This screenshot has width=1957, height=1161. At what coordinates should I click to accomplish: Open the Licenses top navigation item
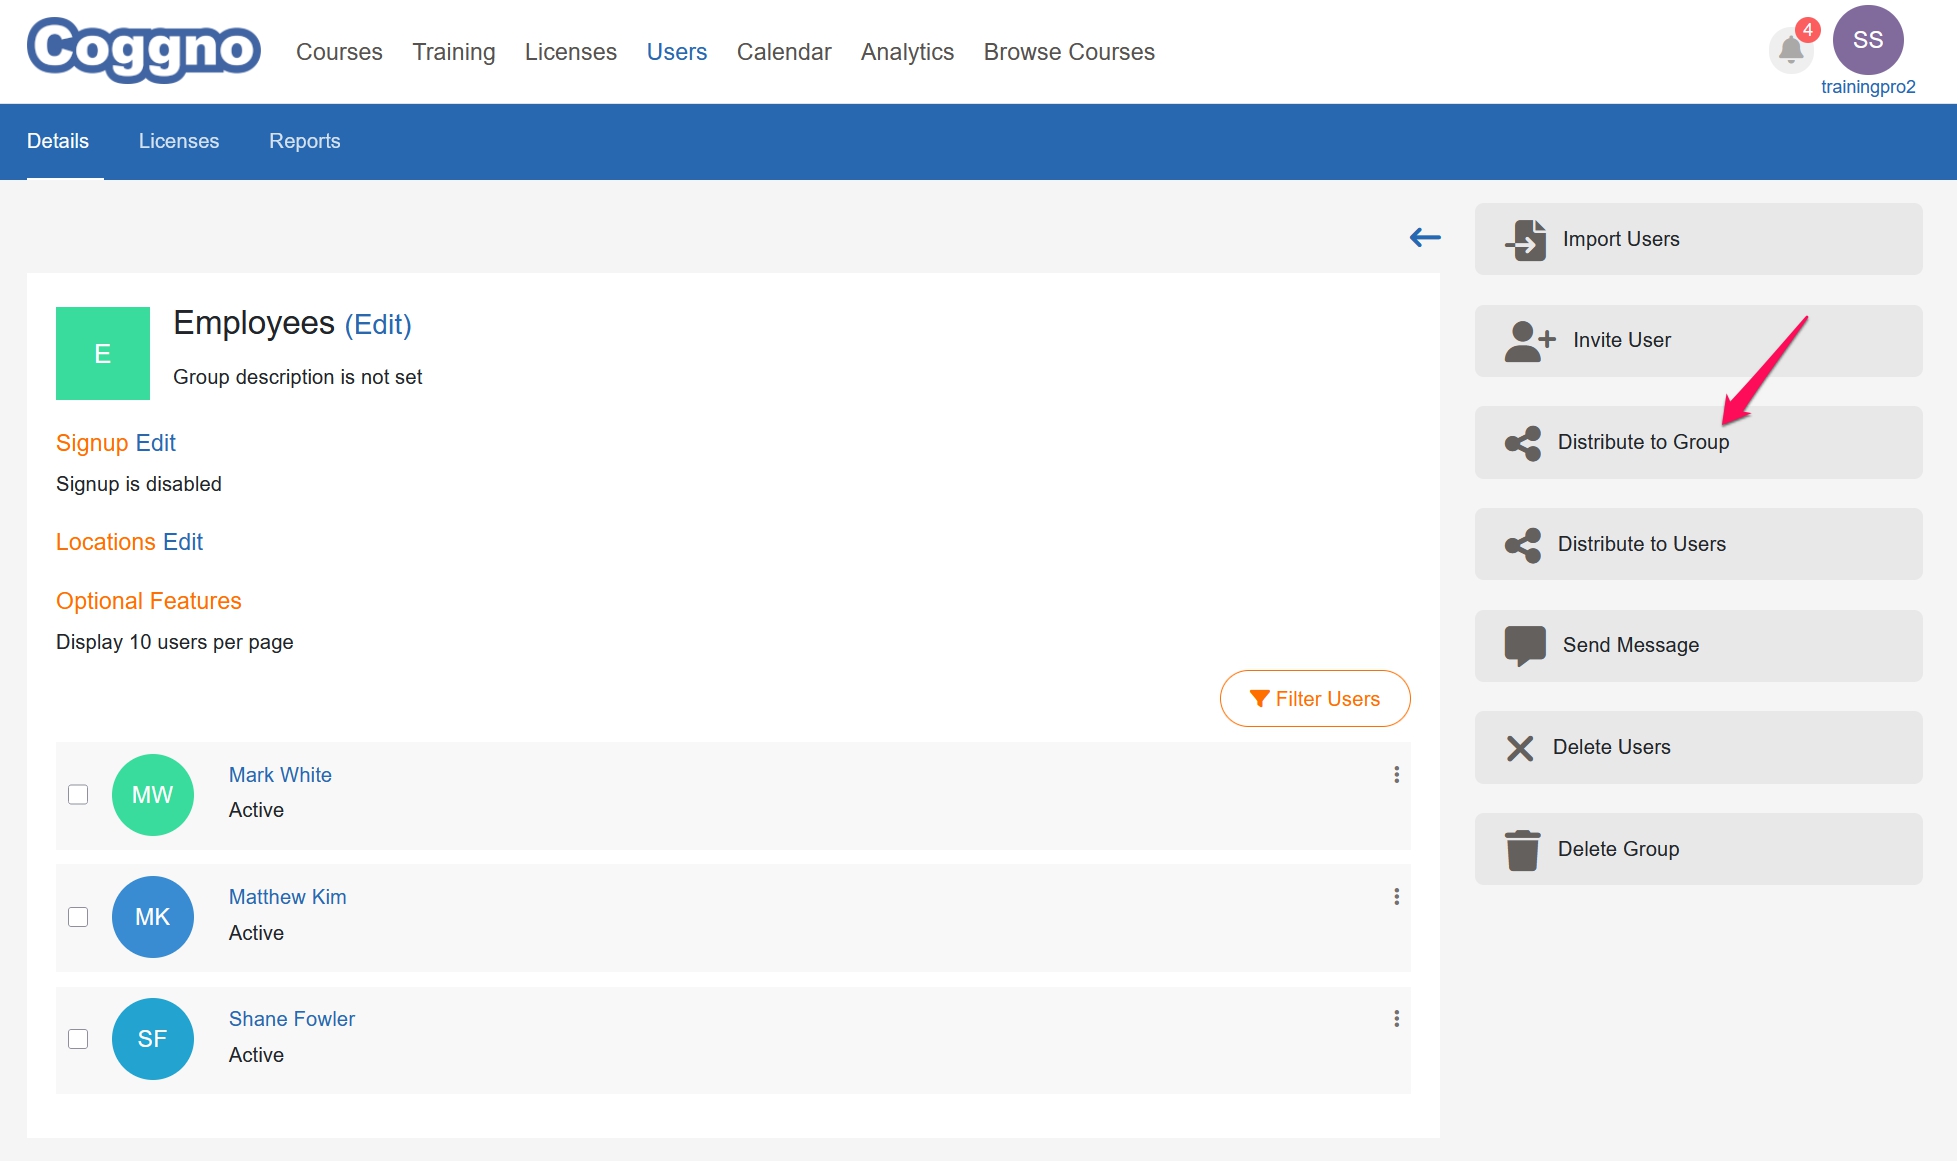[571, 52]
